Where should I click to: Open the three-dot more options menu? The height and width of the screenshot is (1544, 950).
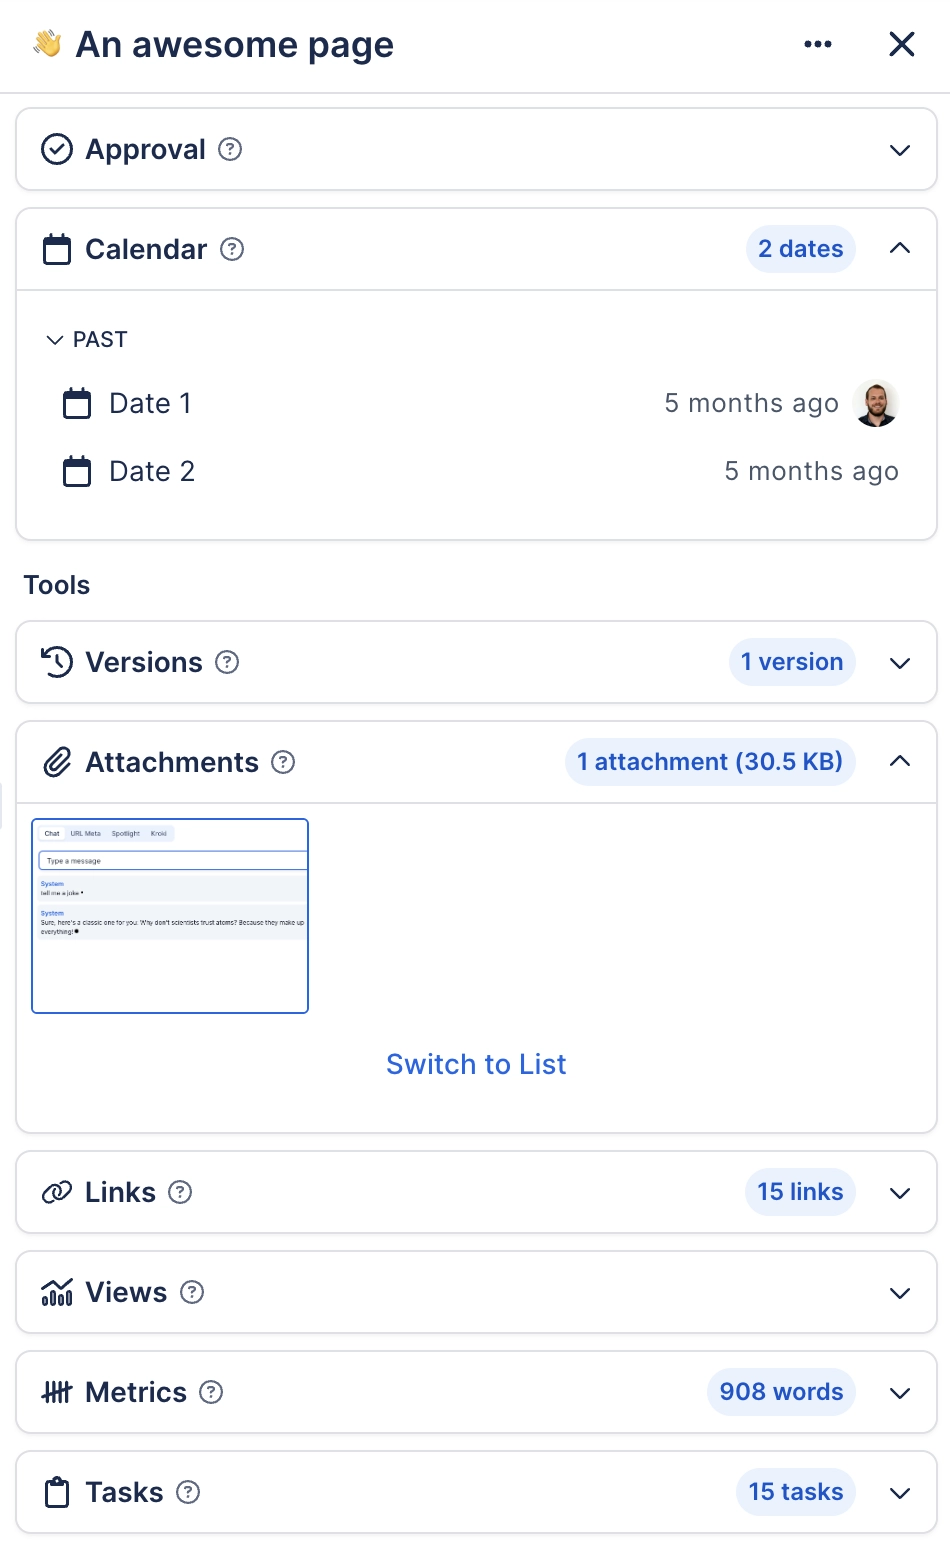[817, 44]
